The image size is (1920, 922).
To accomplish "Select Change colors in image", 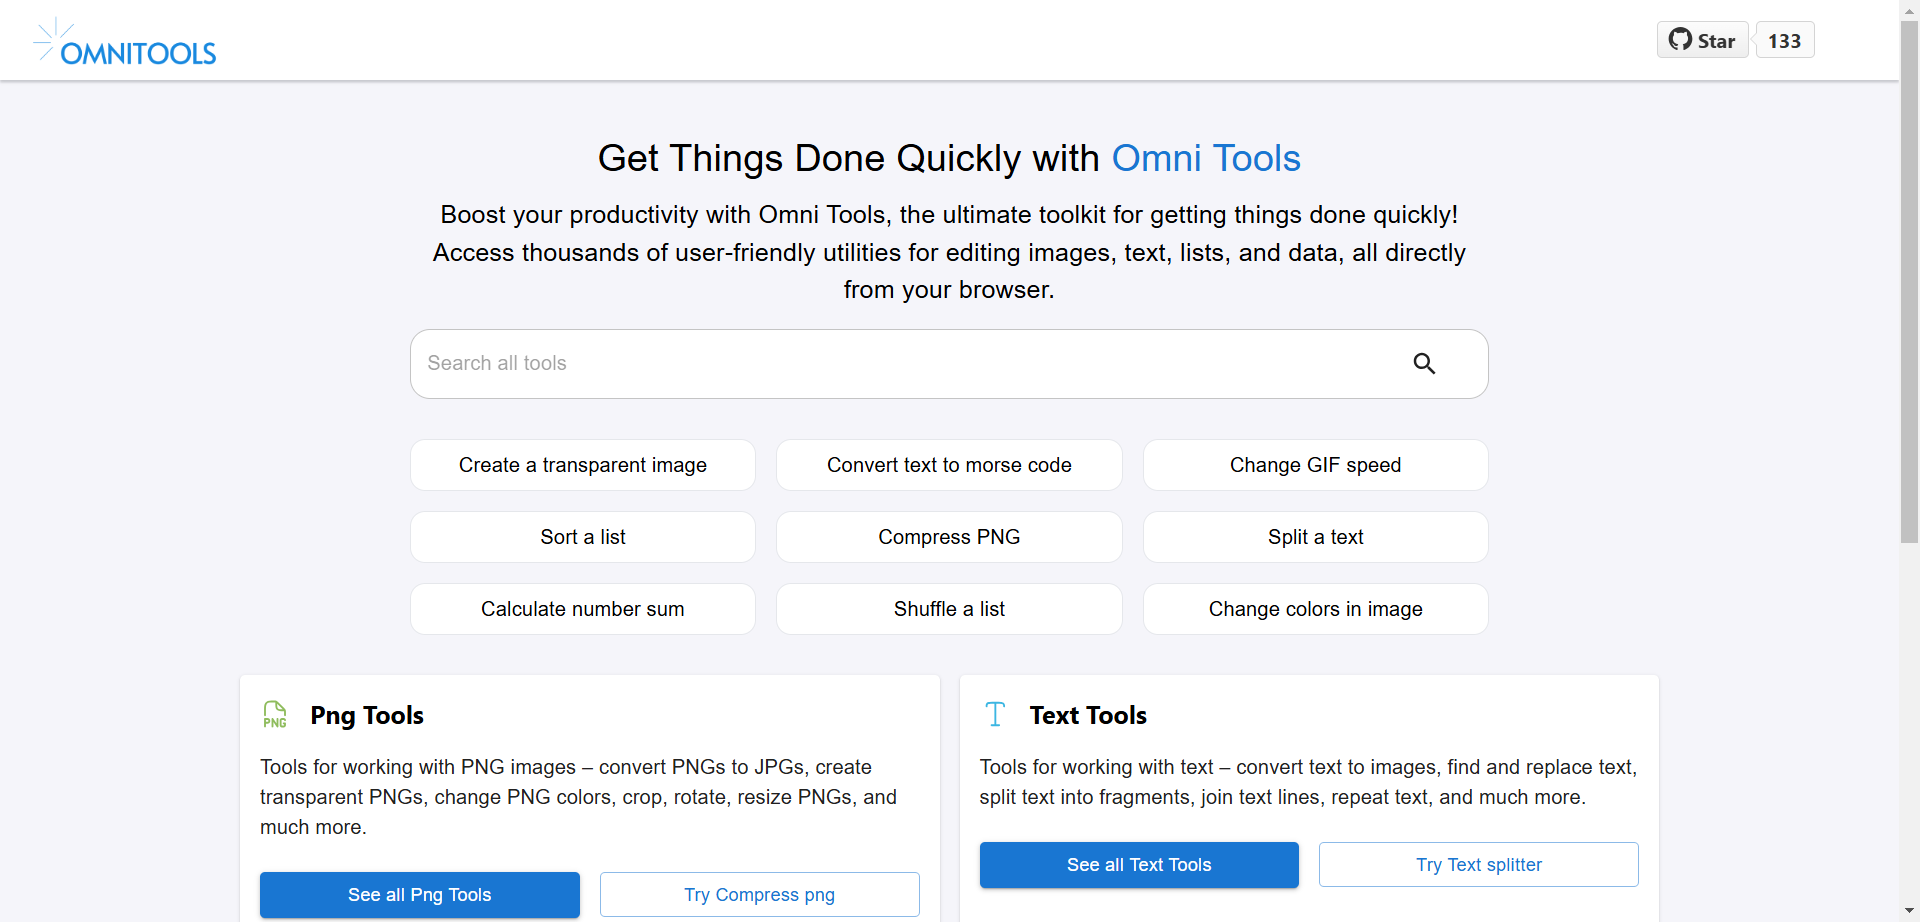I will pyautogui.click(x=1315, y=609).
